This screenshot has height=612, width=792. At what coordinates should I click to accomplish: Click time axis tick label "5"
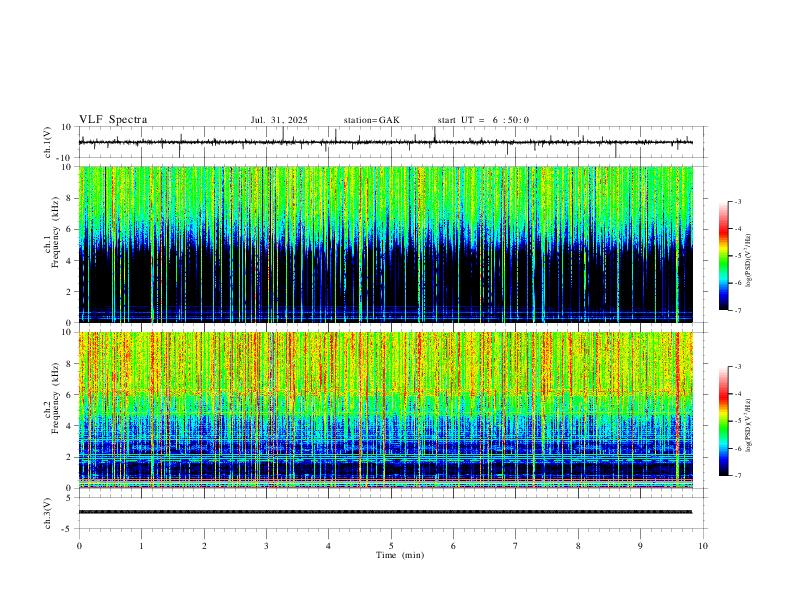[x=391, y=546]
